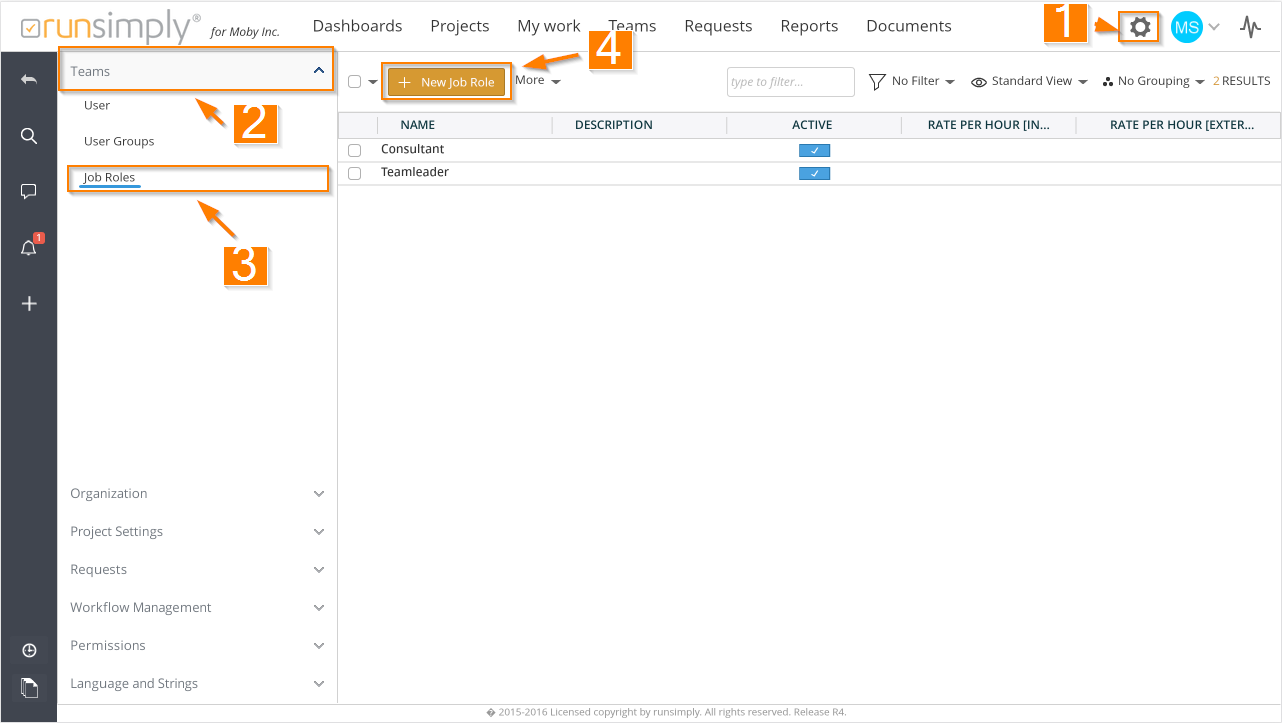Viewport: 1282px width, 723px height.
Task: Open the clock time tracking icon
Action: (29, 651)
